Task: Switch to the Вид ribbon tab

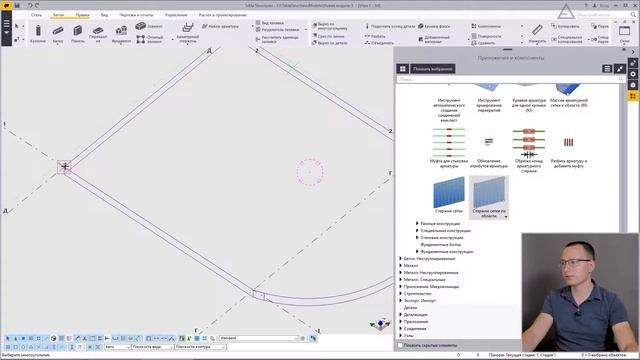Action: coord(104,15)
